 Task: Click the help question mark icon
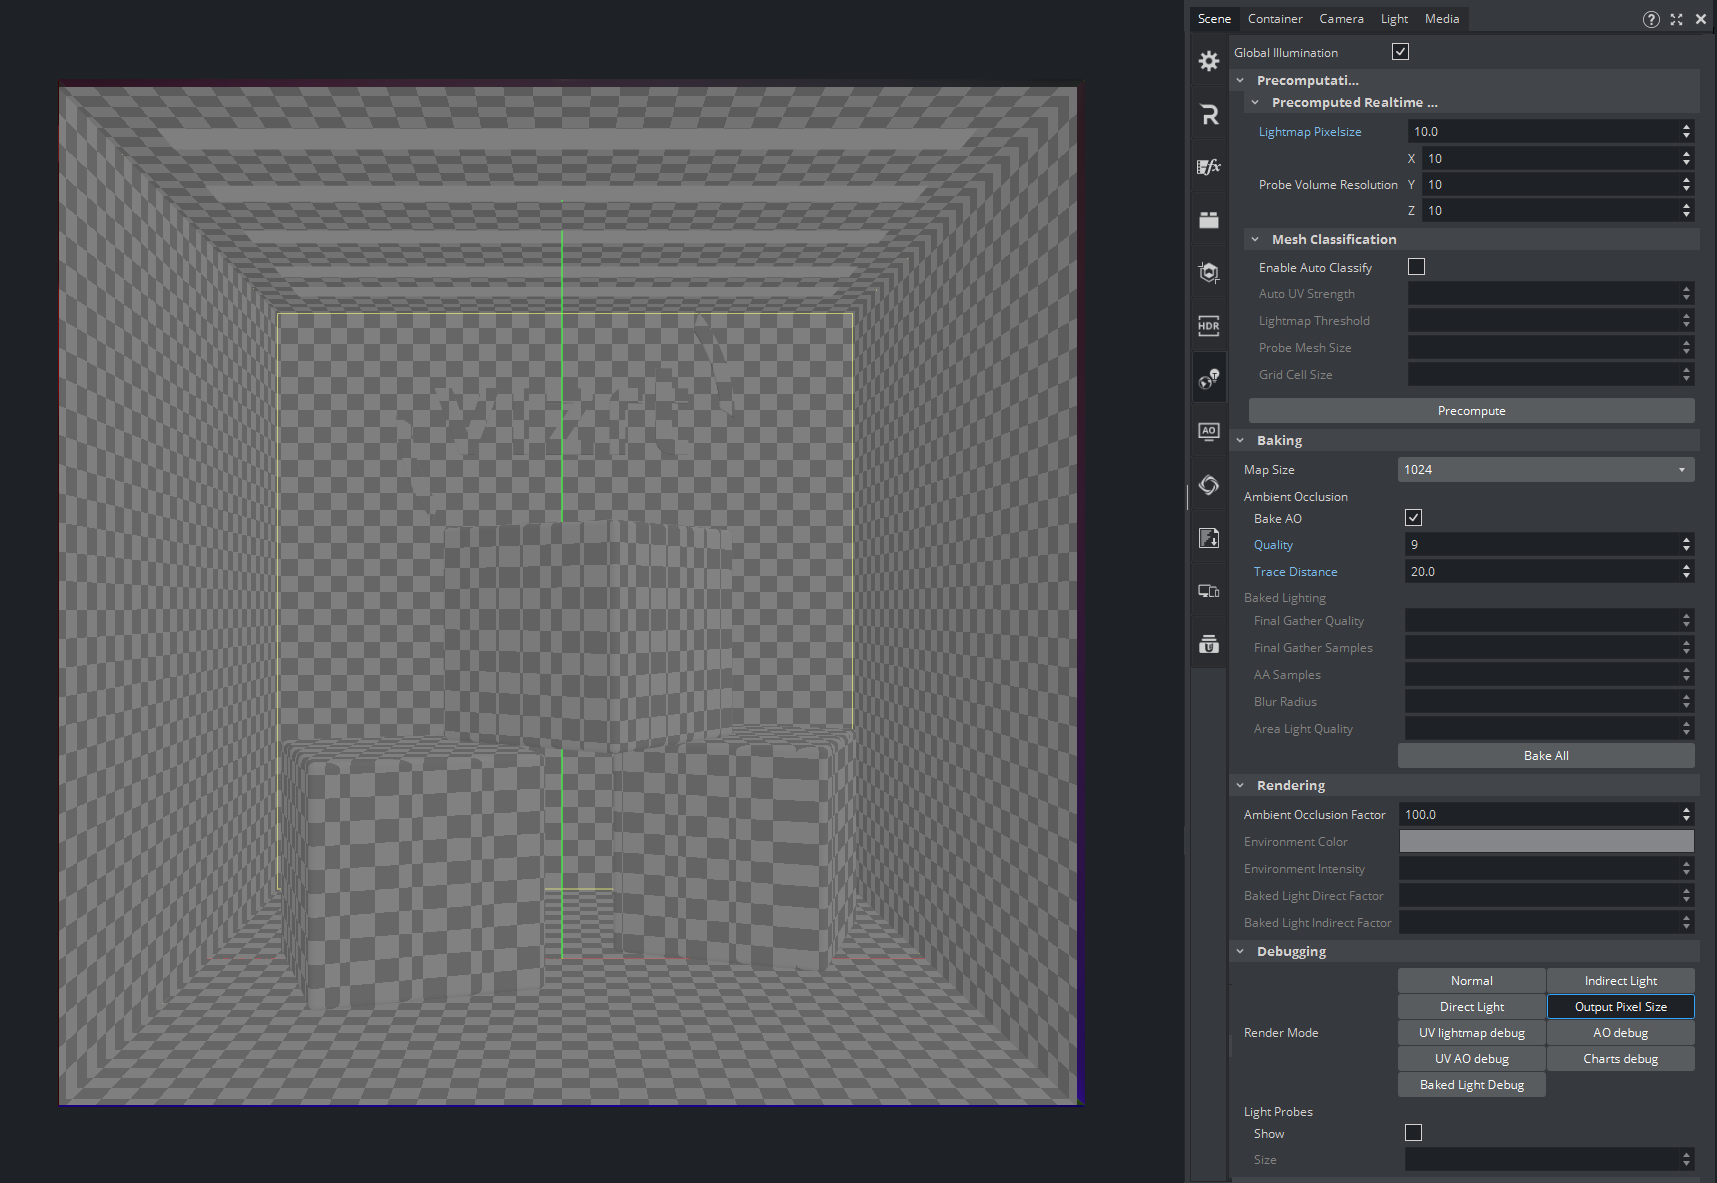1651,19
